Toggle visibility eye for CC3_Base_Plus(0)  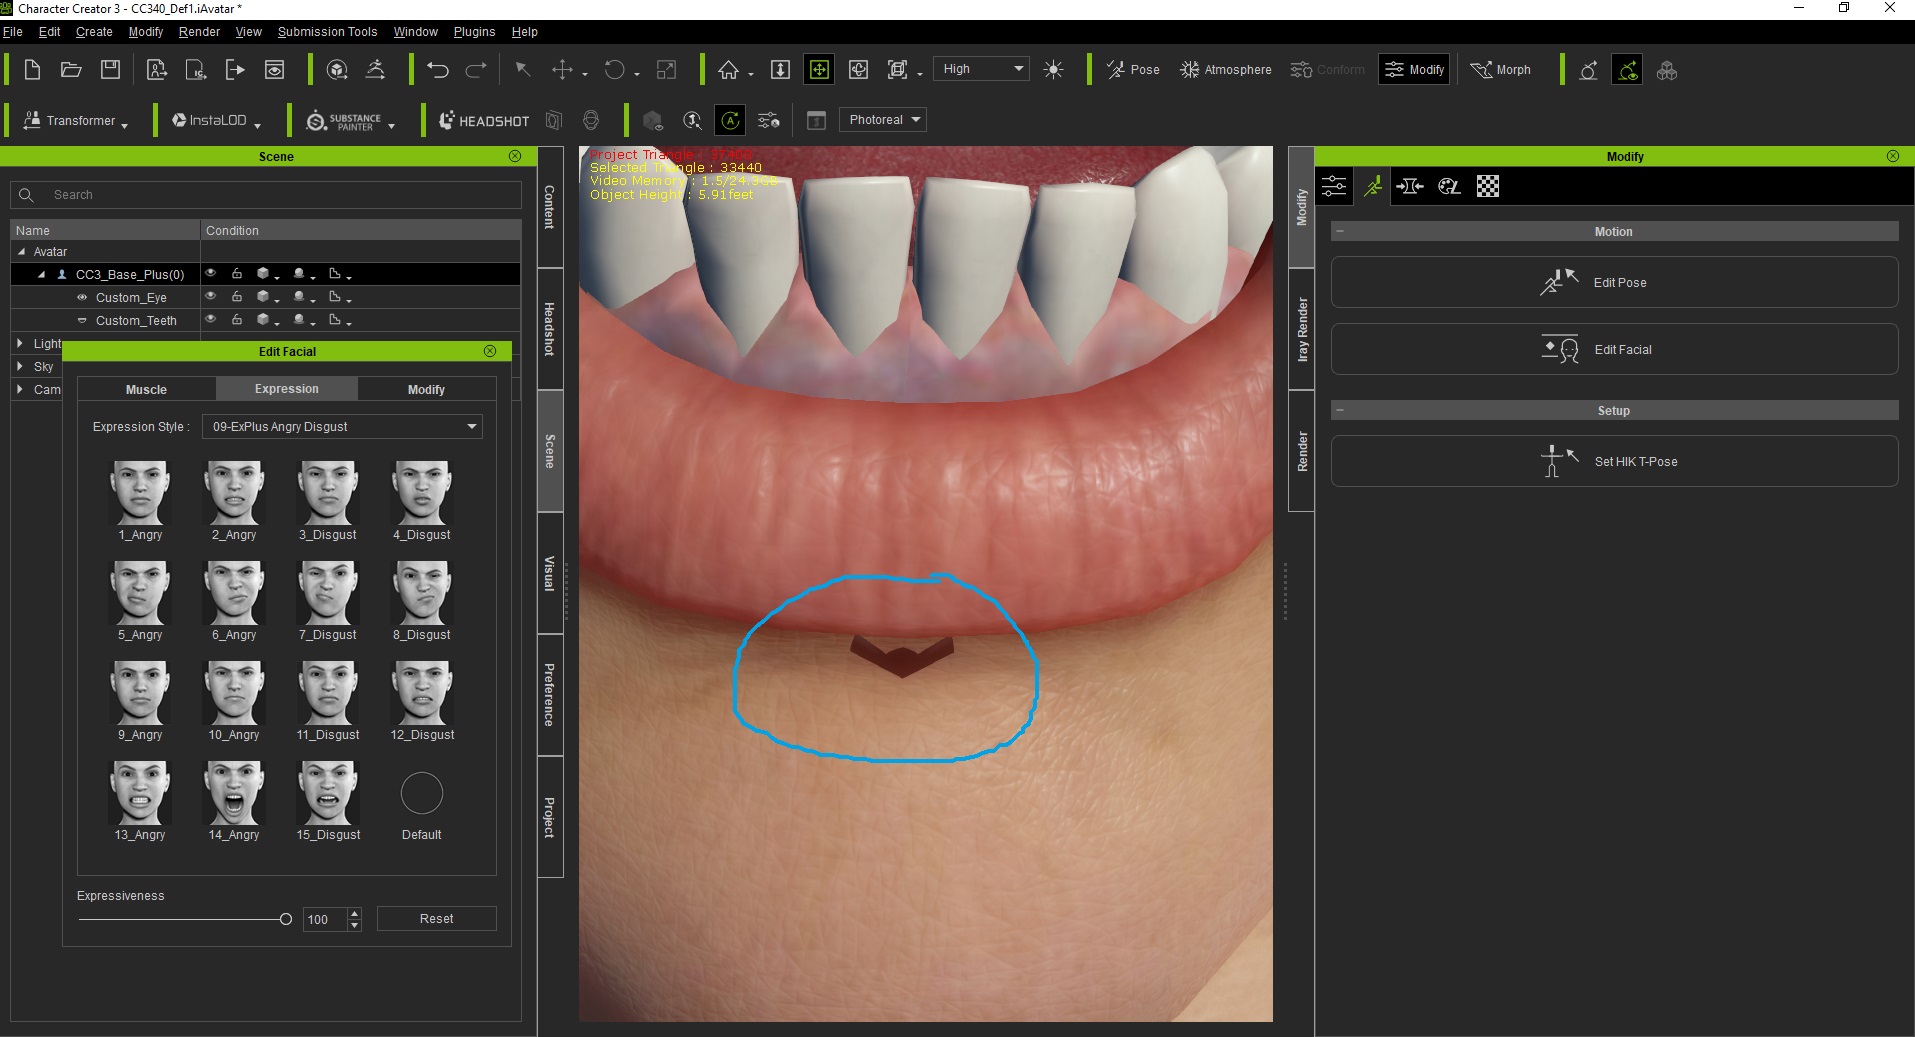point(210,273)
